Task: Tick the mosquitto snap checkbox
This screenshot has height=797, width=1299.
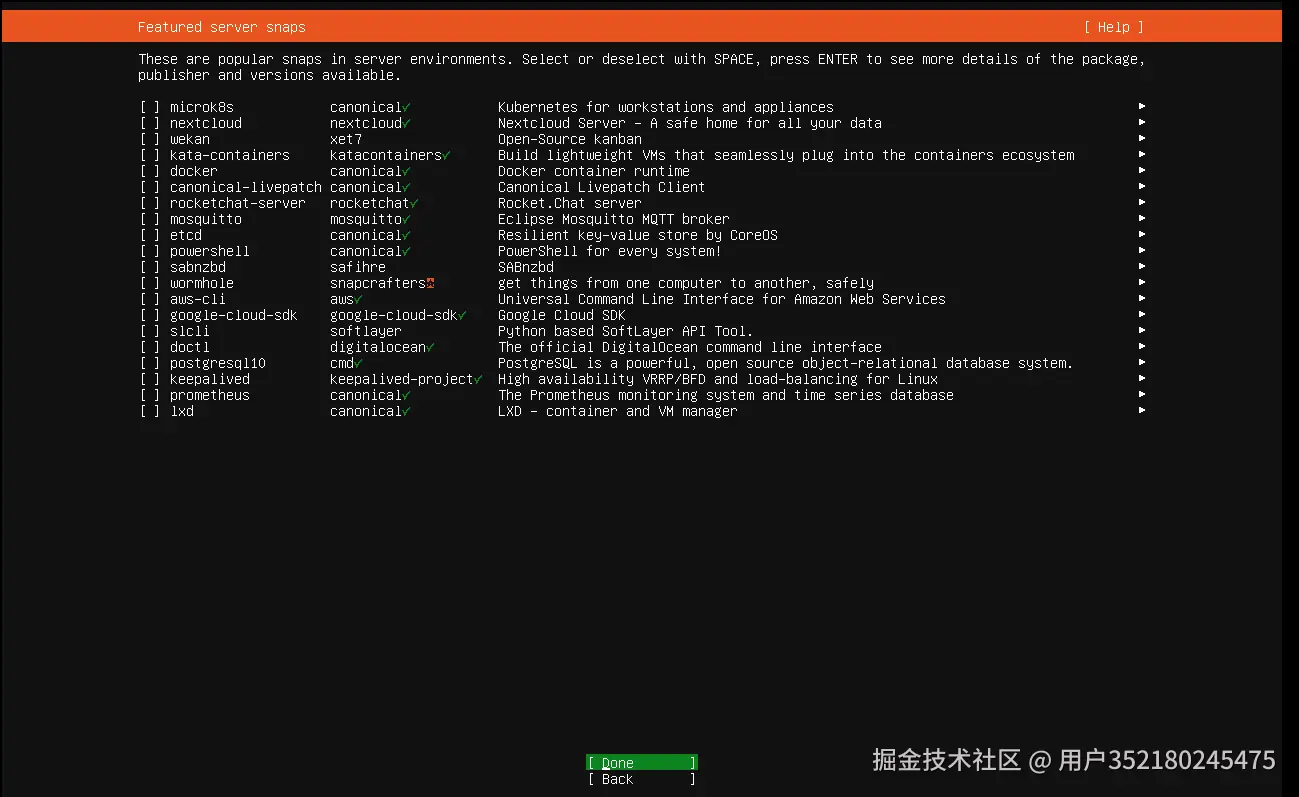Action: tap(150, 219)
